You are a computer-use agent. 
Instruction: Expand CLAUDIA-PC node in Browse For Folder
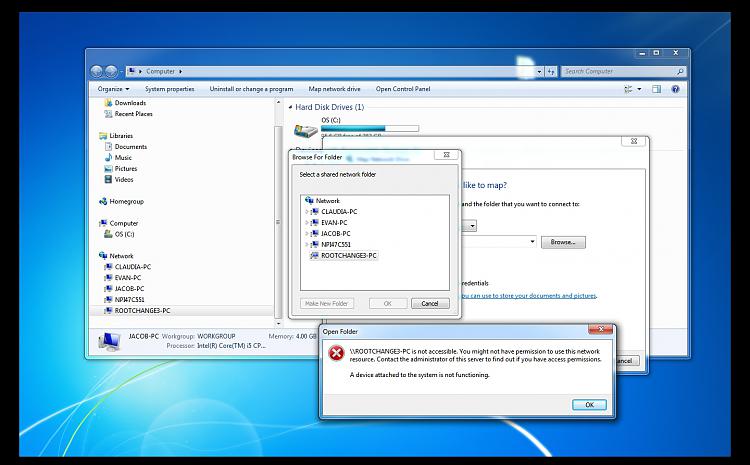coord(307,211)
